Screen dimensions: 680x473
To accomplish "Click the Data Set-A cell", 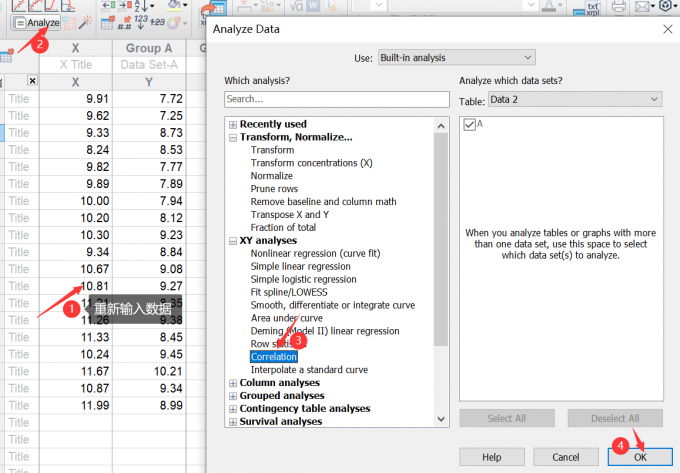I will click(149, 65).
